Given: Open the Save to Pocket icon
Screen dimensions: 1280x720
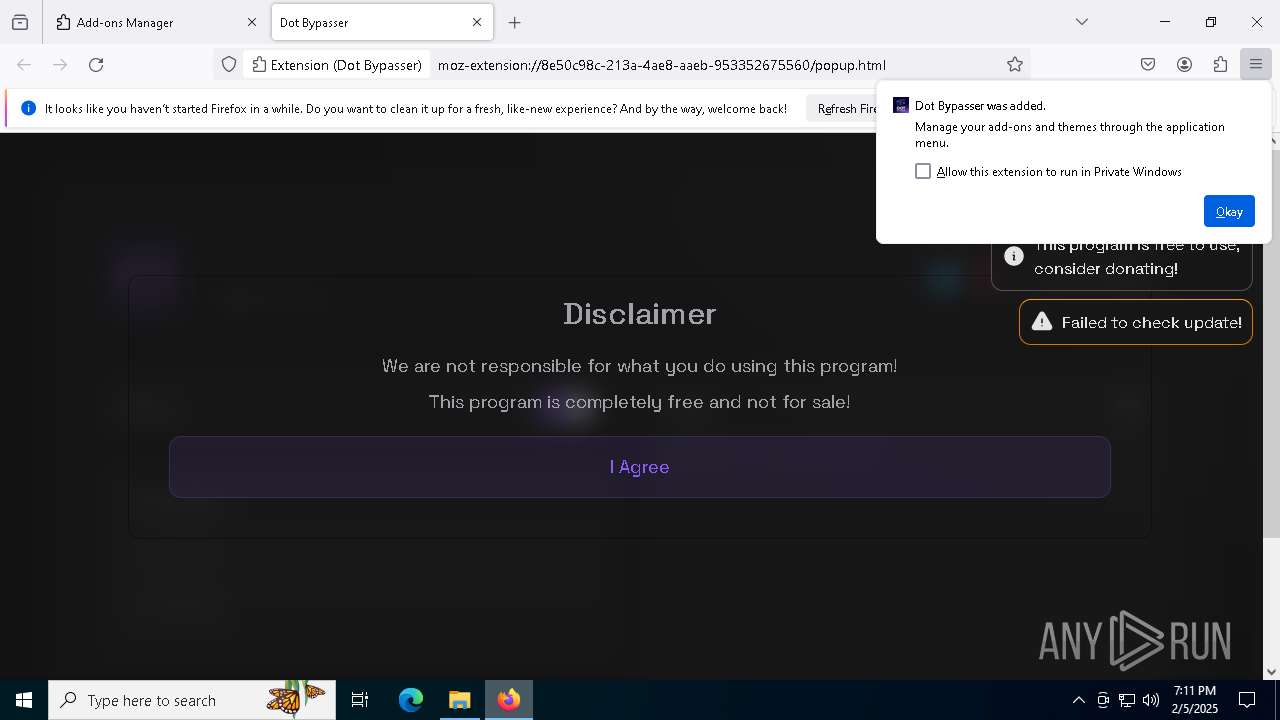Looking at the screenshot, I should tap(1148, 65).
